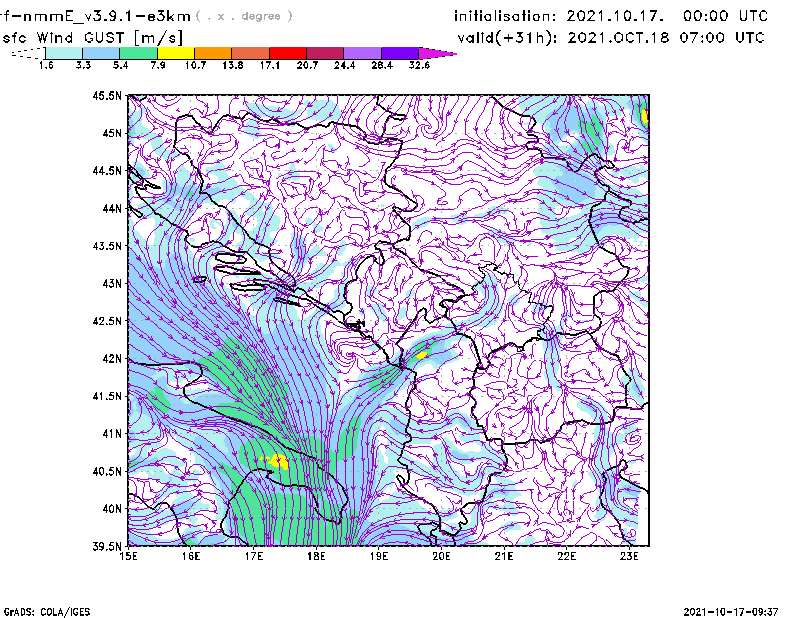Viewport: 800px width, 618px height.
Task: Click the legend value '5.4'
Action: tap(120, 65)
